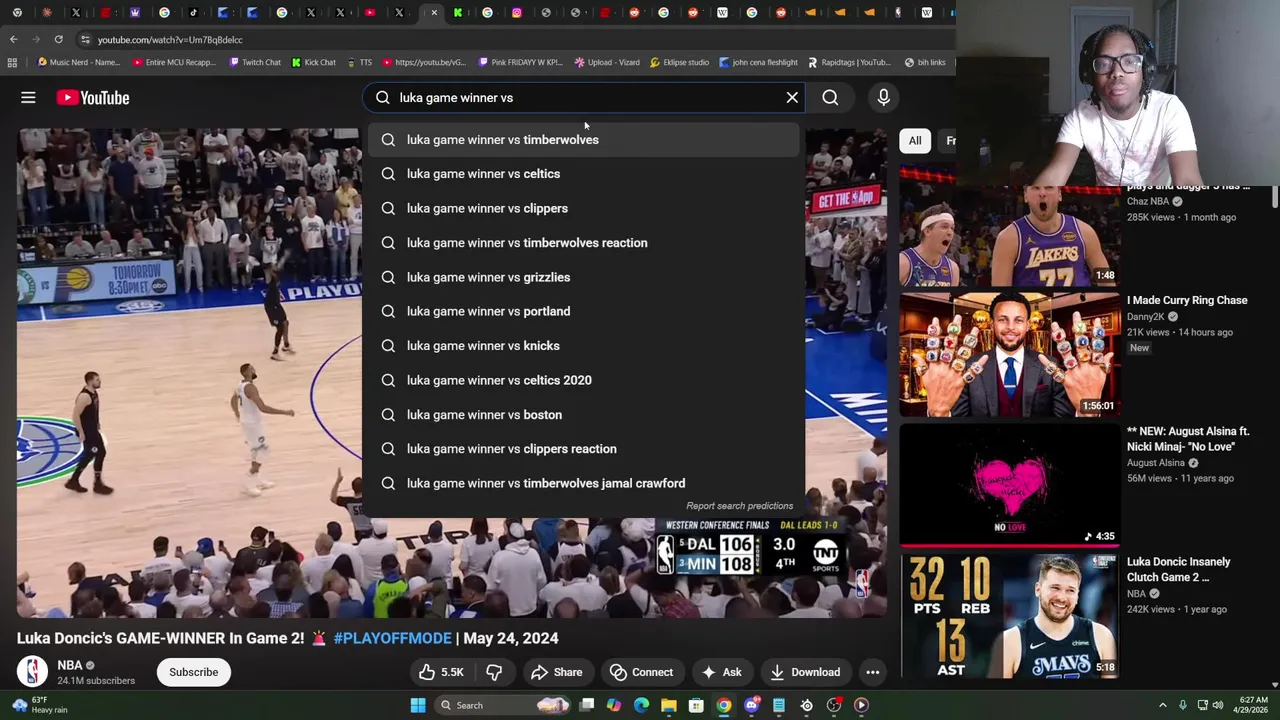Show hidden system tray icons chevron

pos(1162,705)
